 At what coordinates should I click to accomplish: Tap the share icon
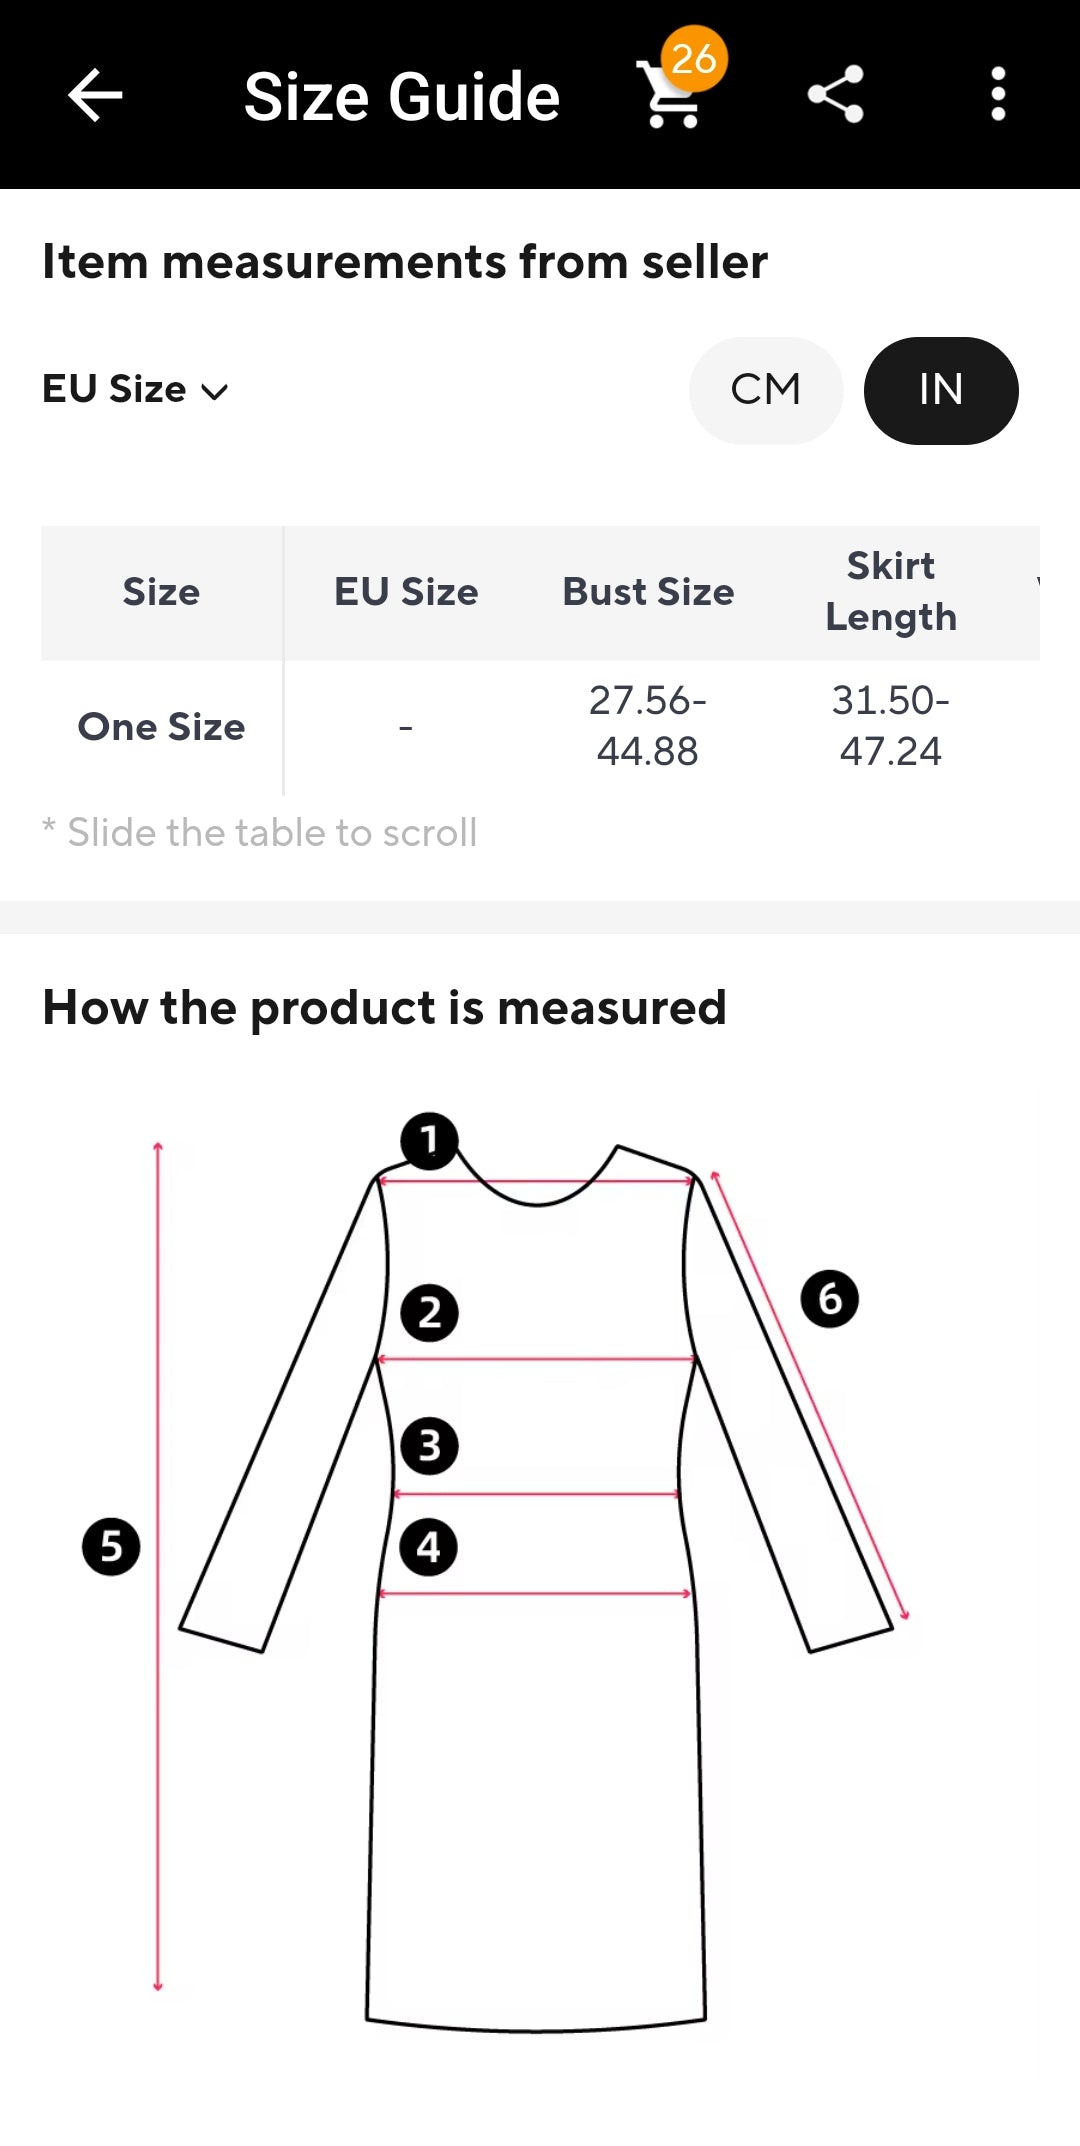click(835, 95)
